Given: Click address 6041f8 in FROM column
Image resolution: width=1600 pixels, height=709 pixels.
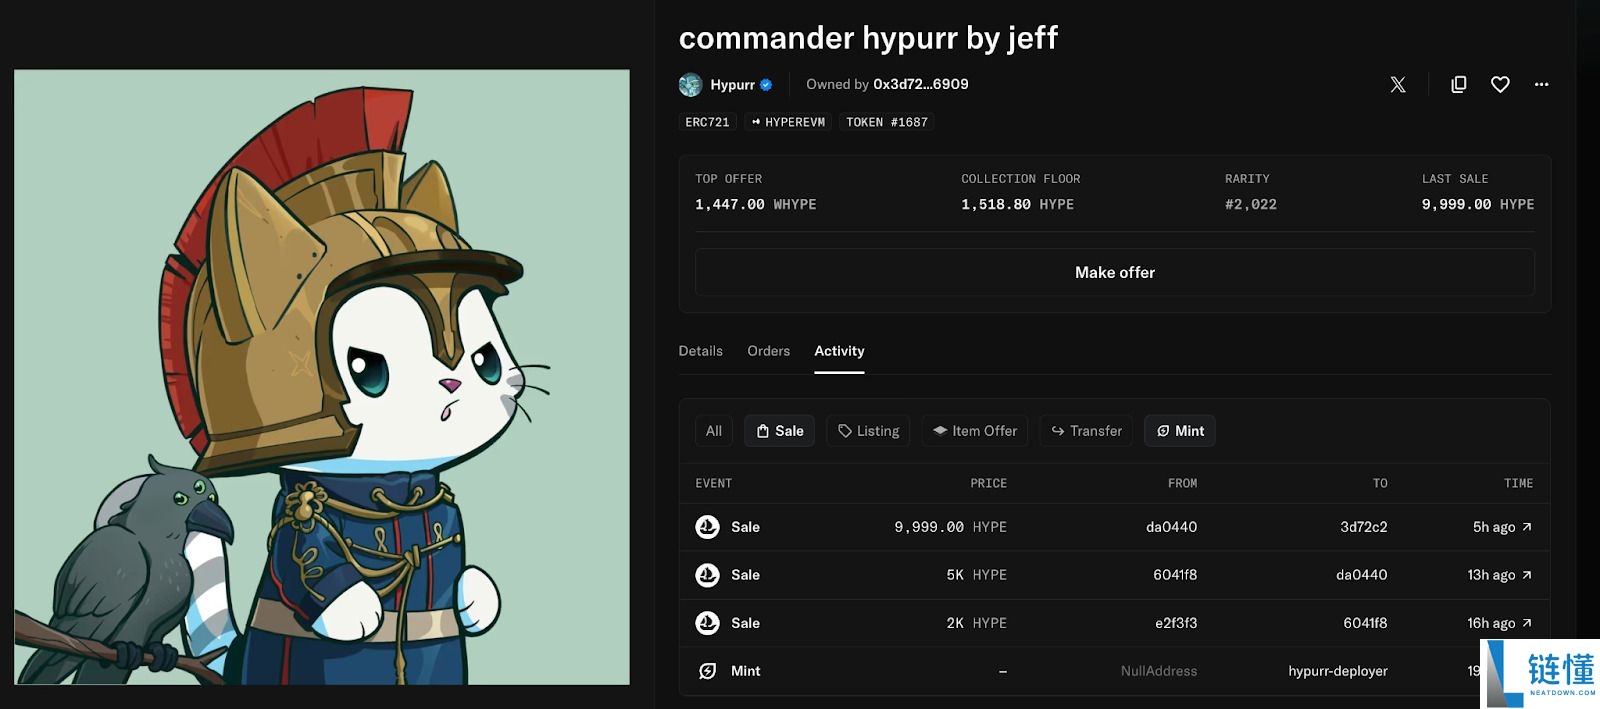Looking at the screenshot, I should coord(1175,575).
